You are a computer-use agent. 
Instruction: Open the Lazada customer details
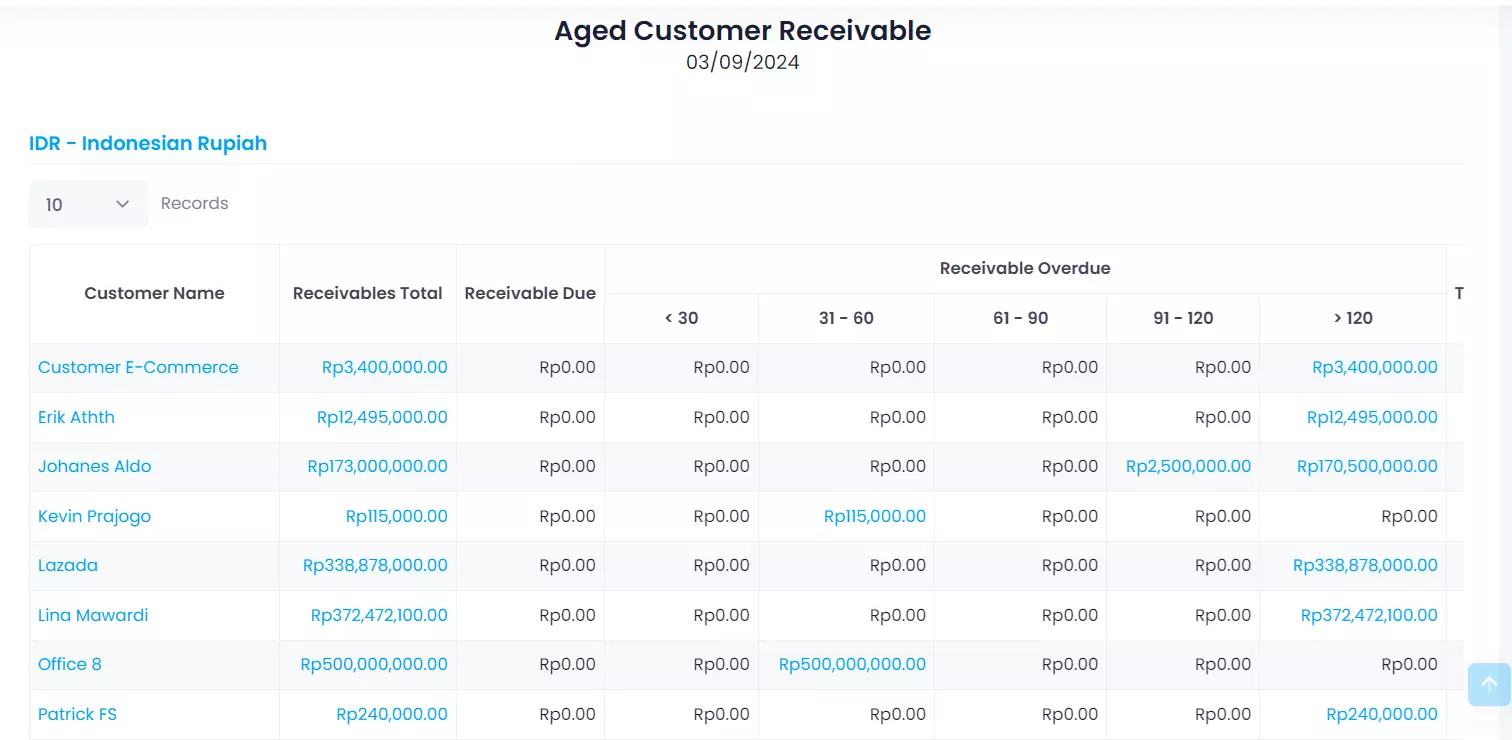[68, 565]
